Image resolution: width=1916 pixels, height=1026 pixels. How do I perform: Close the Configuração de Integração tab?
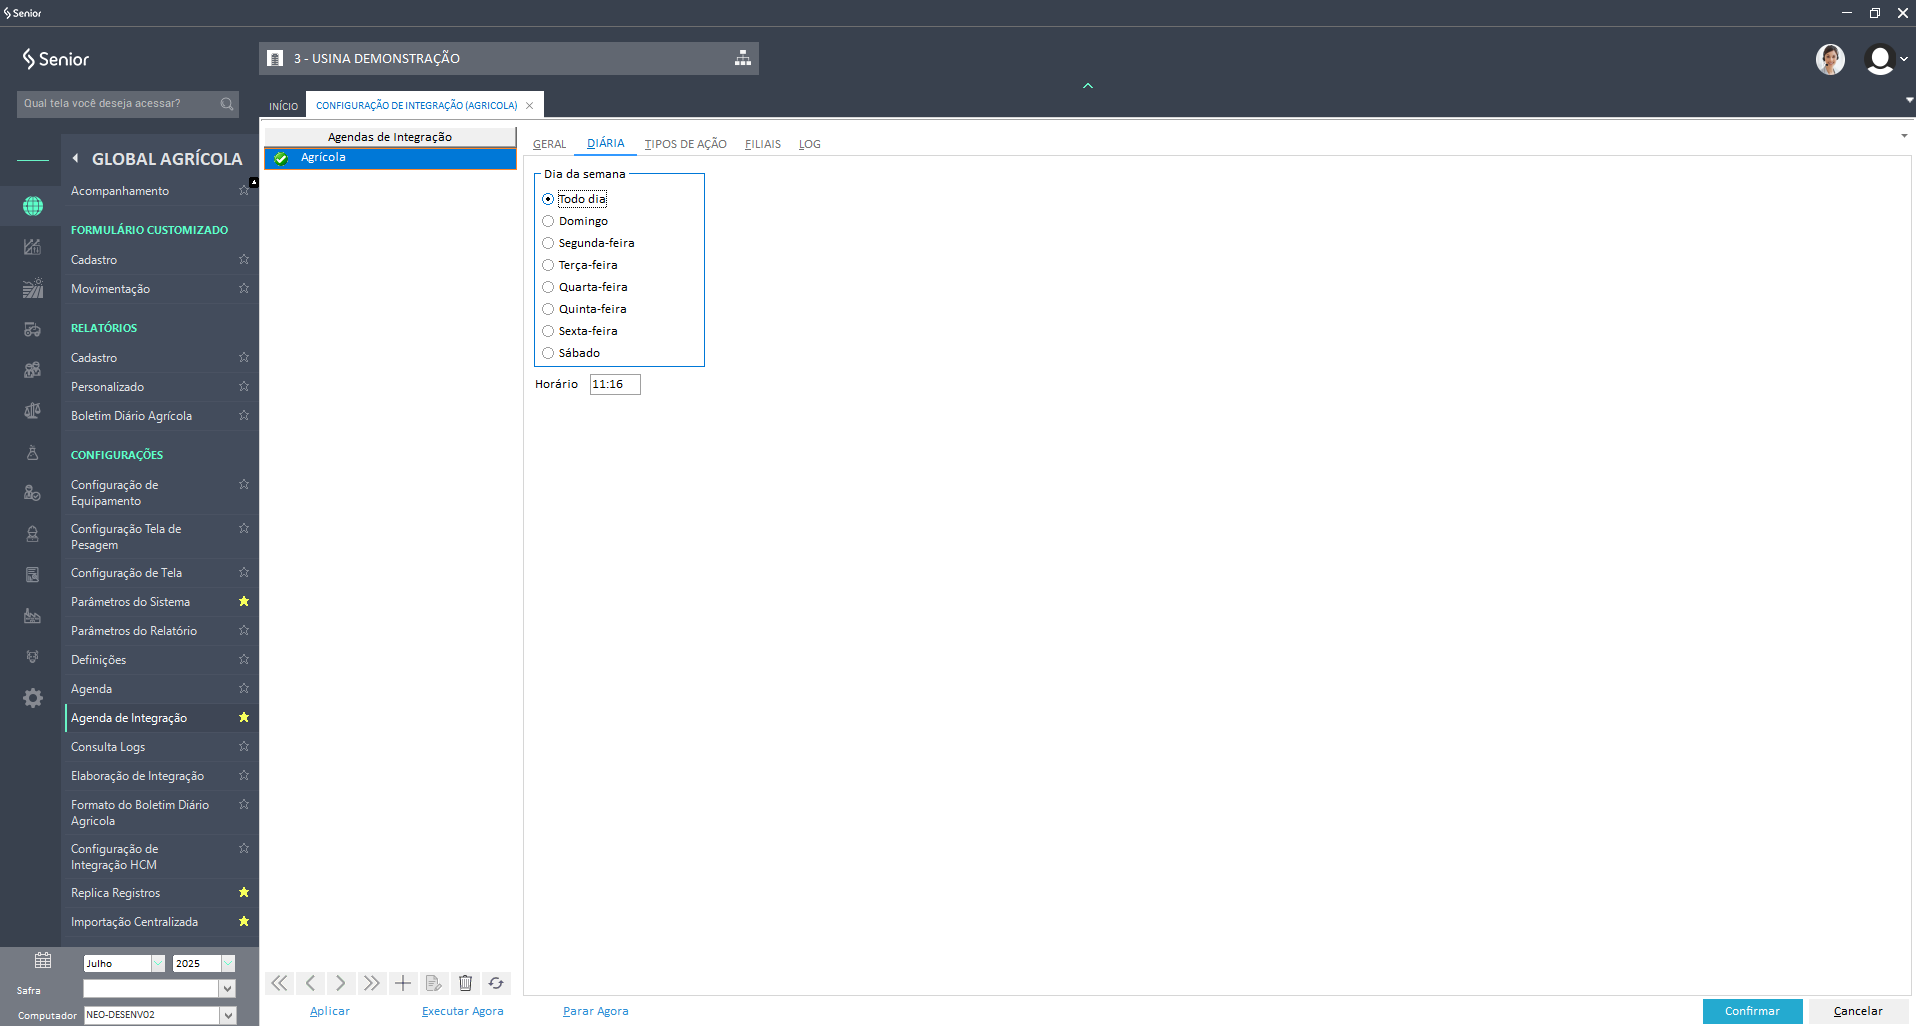[x=529, y=106]
